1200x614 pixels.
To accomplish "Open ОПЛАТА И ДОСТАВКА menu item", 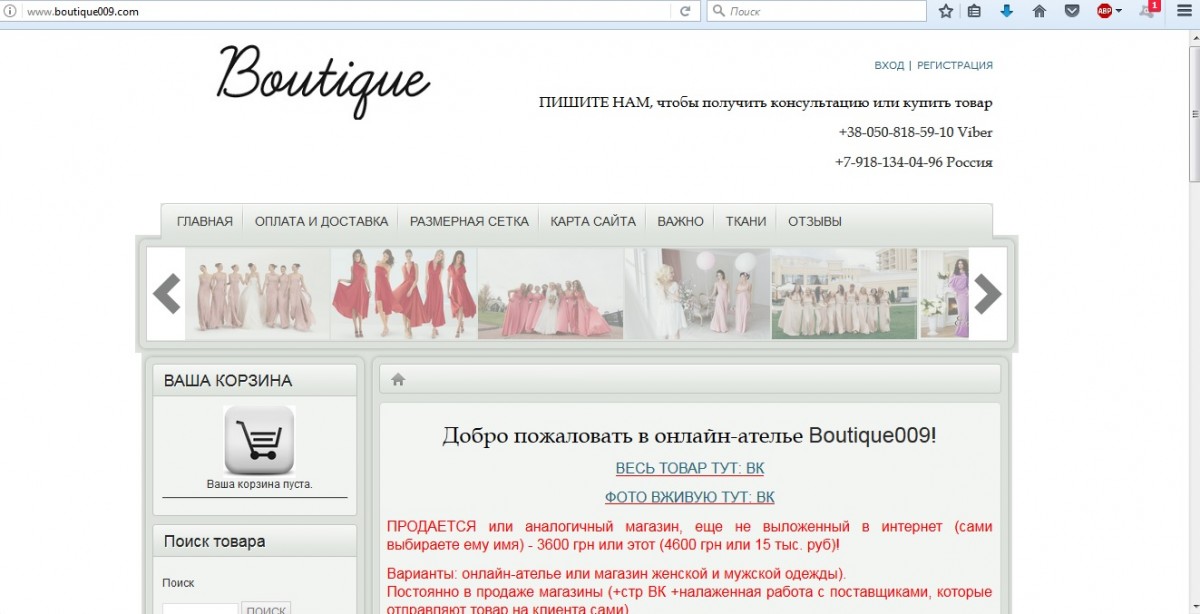I will click(321, 221).
